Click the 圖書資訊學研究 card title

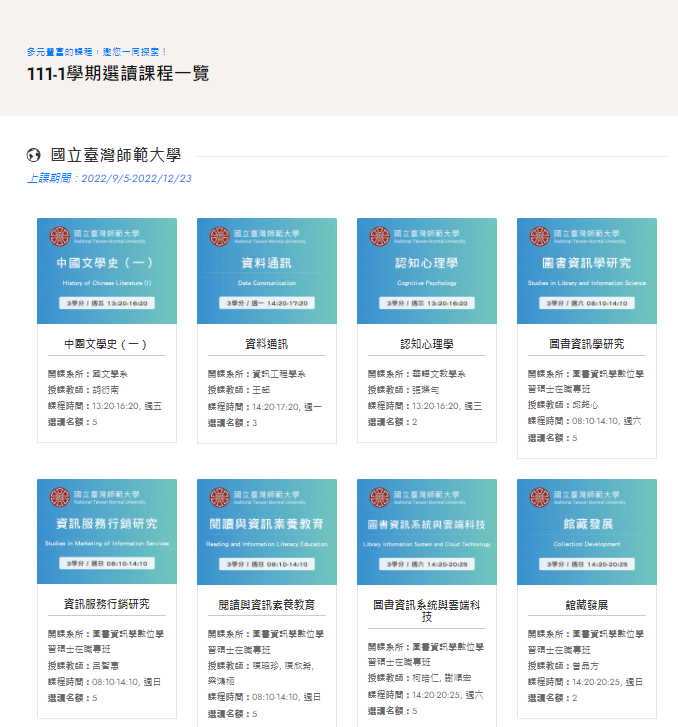587,344
